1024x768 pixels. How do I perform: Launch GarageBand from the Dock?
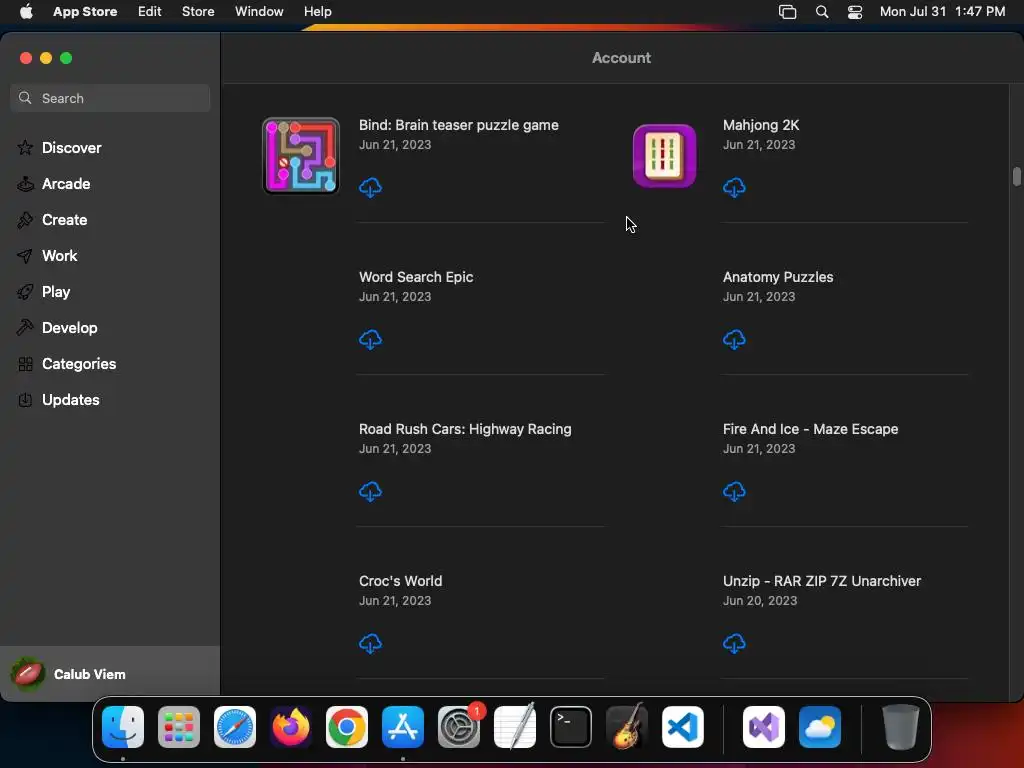pyautogui.click(x=627, y=727)
